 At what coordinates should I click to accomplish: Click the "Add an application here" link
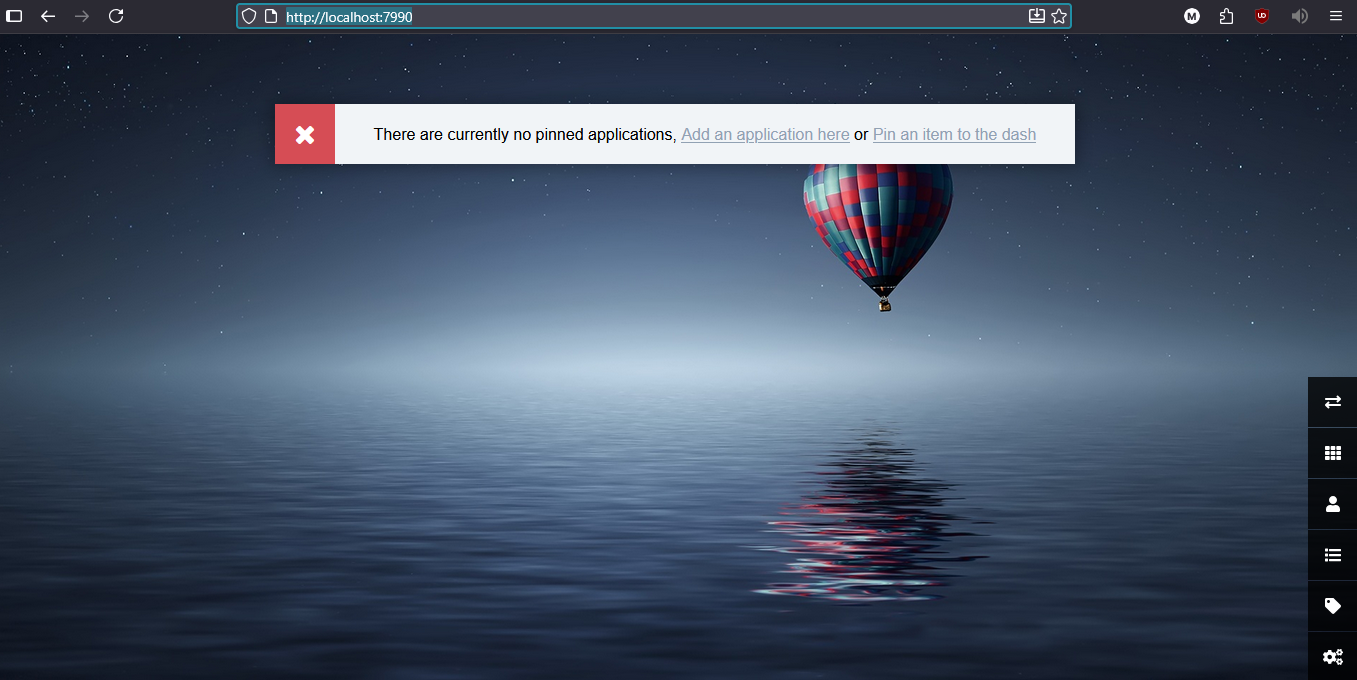pyautogui.click(x=765, y=135)
